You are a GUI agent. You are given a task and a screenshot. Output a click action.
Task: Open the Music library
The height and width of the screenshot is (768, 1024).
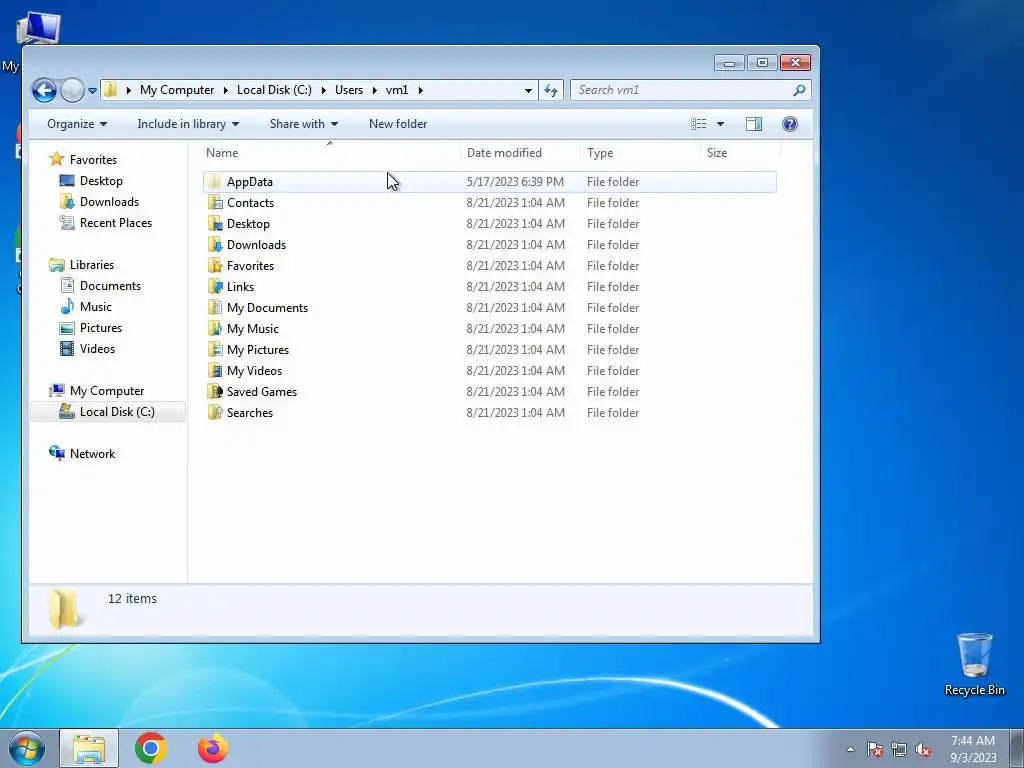(x=86, y=306)
